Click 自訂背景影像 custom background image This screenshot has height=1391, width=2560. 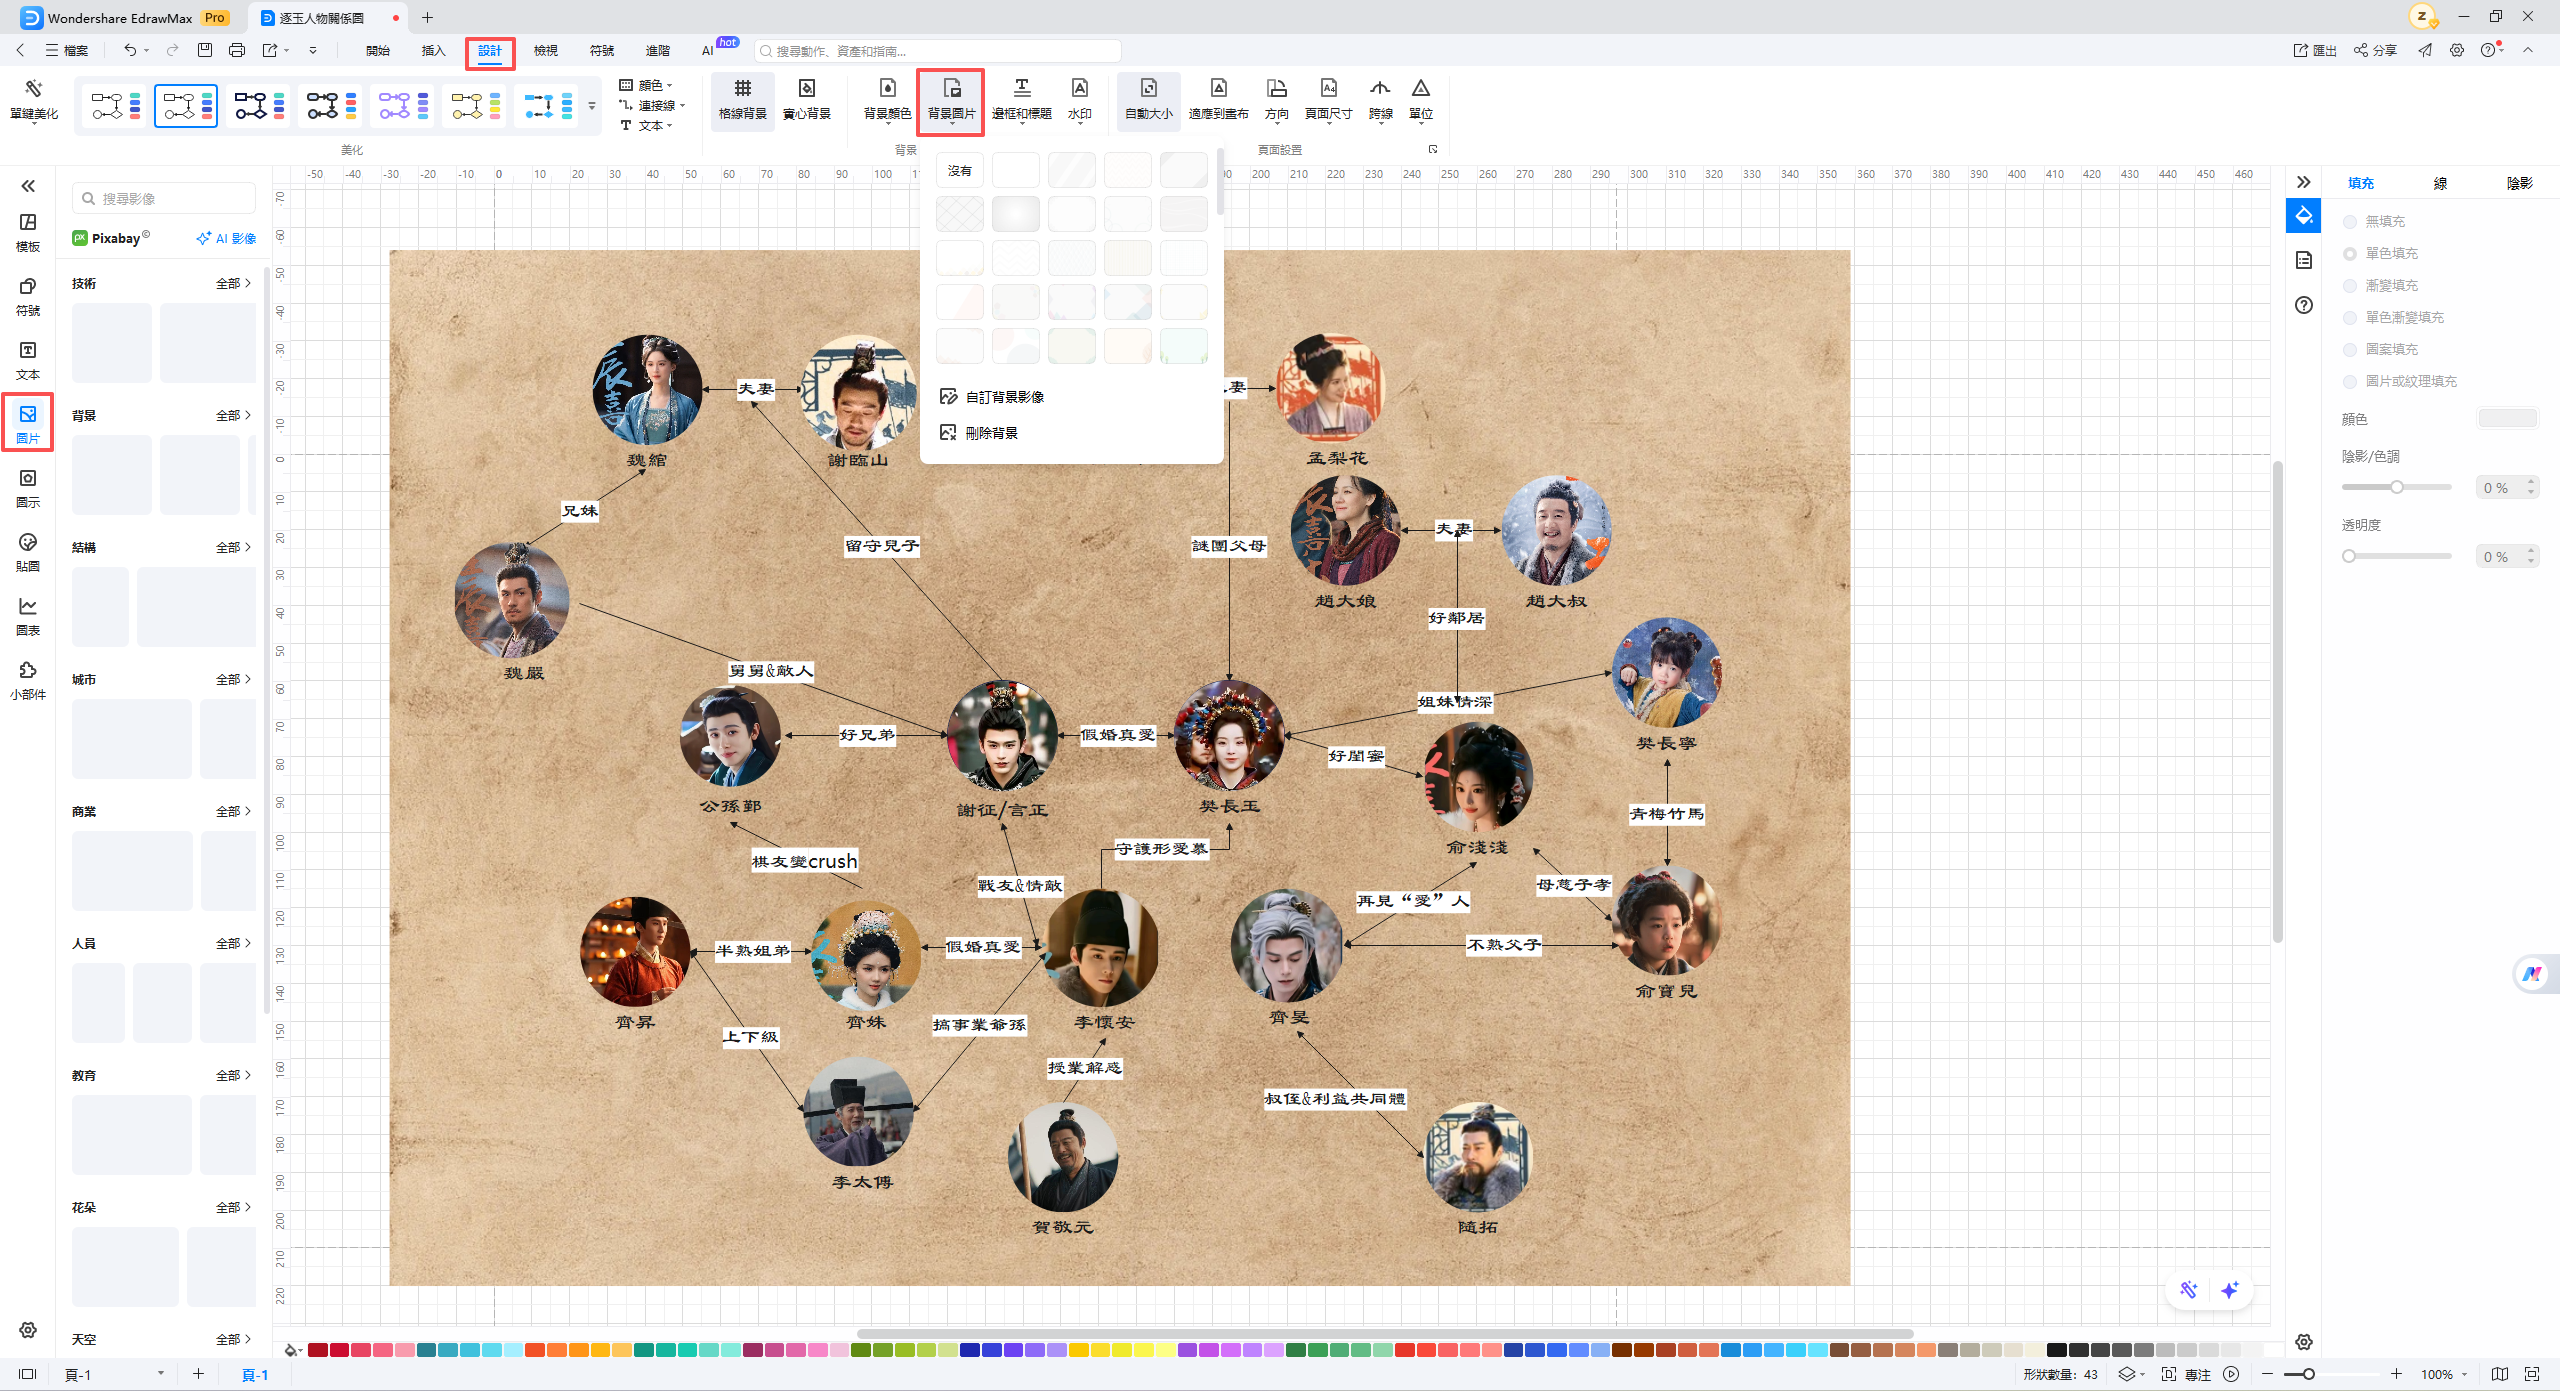click(x=1004, y=397)
